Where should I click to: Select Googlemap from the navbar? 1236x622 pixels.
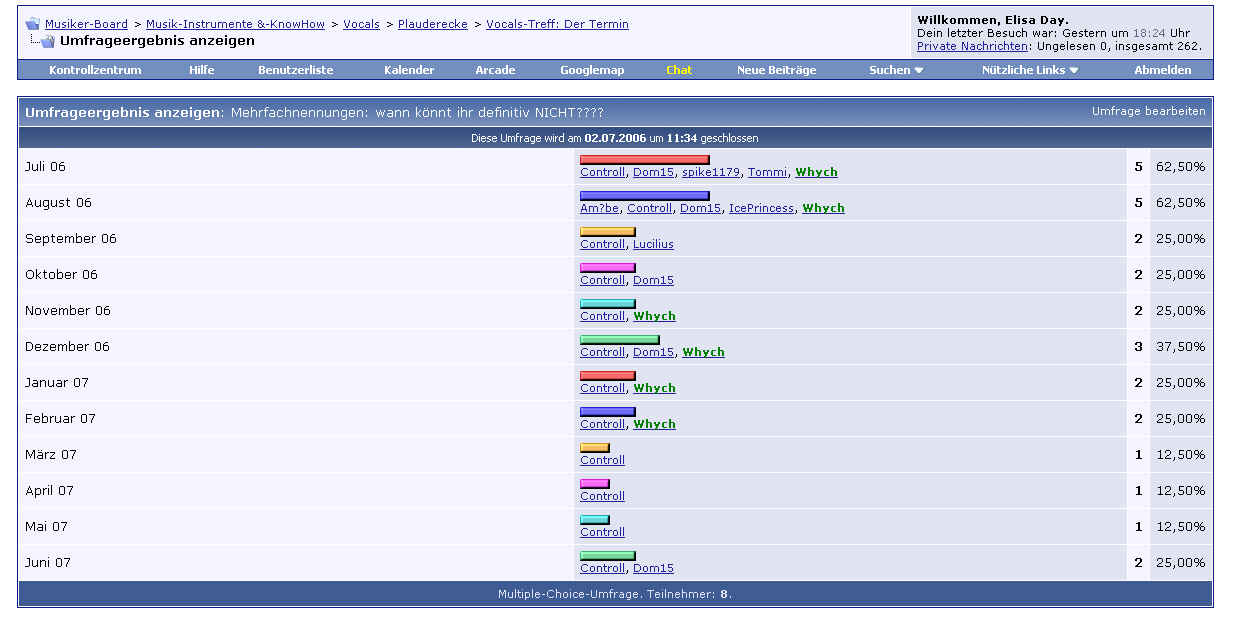tap(592, 70)
